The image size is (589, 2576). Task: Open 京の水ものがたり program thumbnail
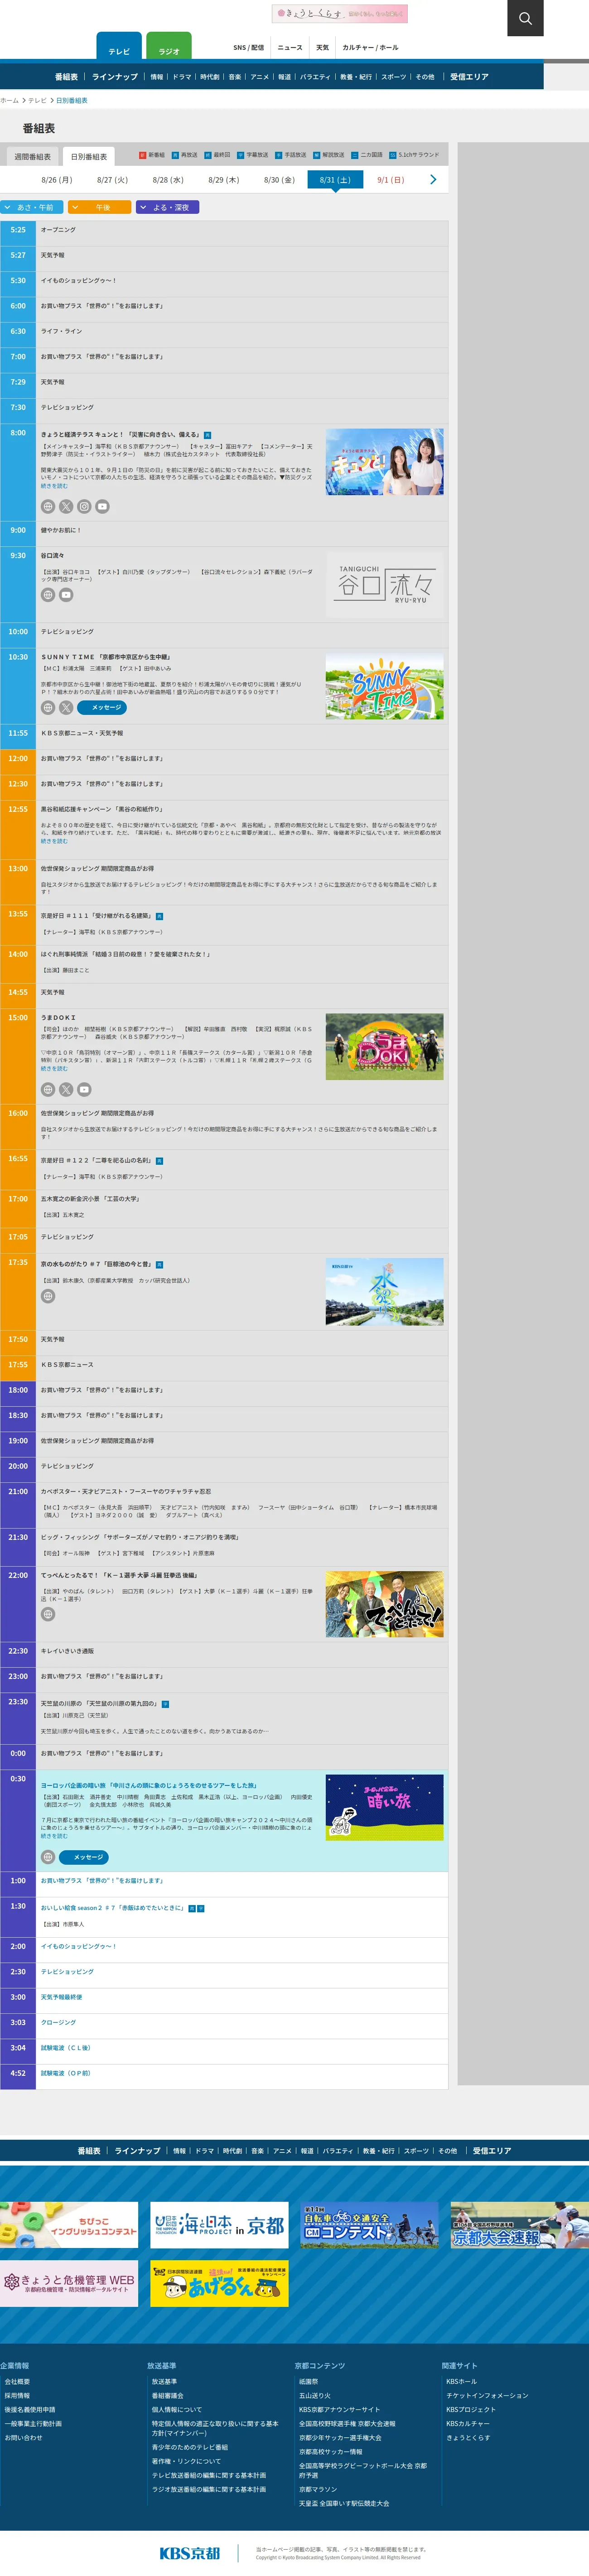[x=384, y=1292]
